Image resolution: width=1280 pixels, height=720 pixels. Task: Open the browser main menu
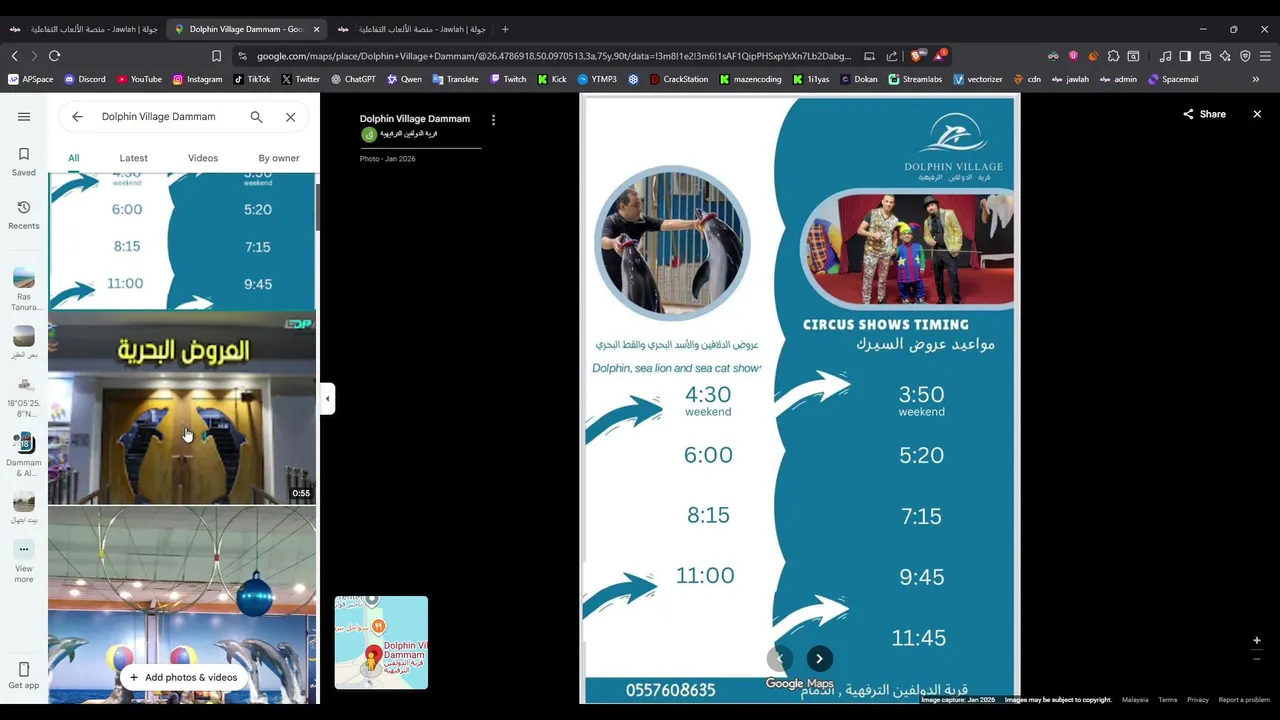tap(1266, 56)
